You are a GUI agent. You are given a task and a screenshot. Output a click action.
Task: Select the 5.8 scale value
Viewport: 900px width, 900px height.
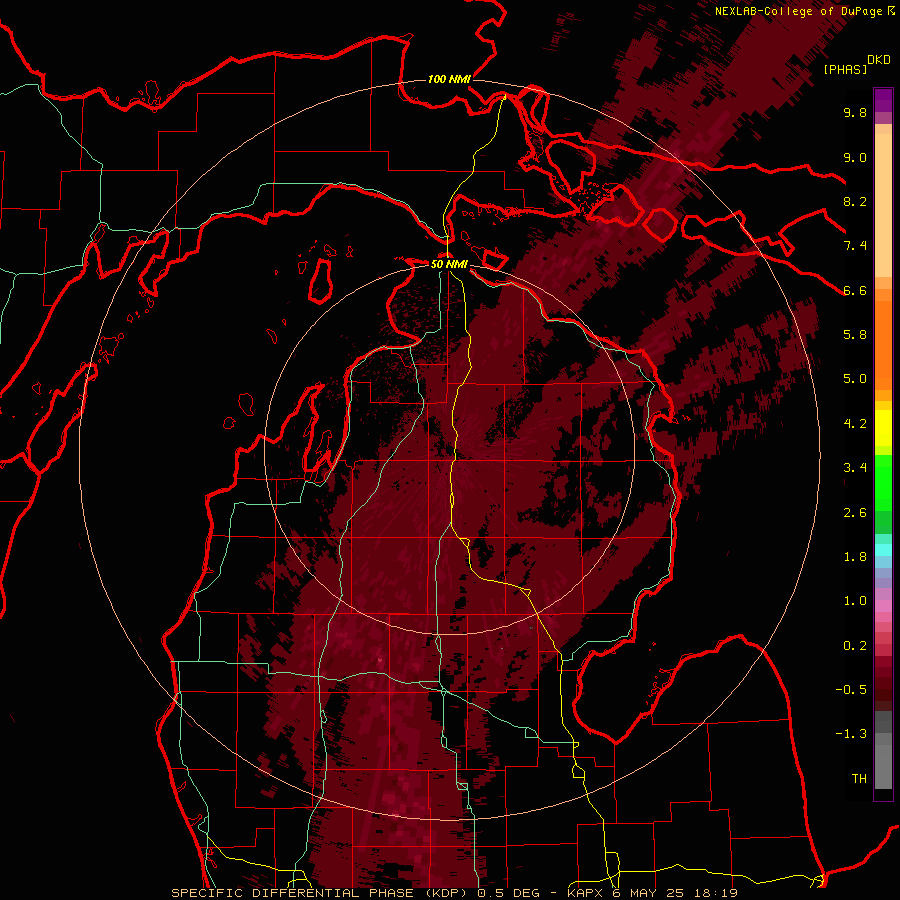855,335
